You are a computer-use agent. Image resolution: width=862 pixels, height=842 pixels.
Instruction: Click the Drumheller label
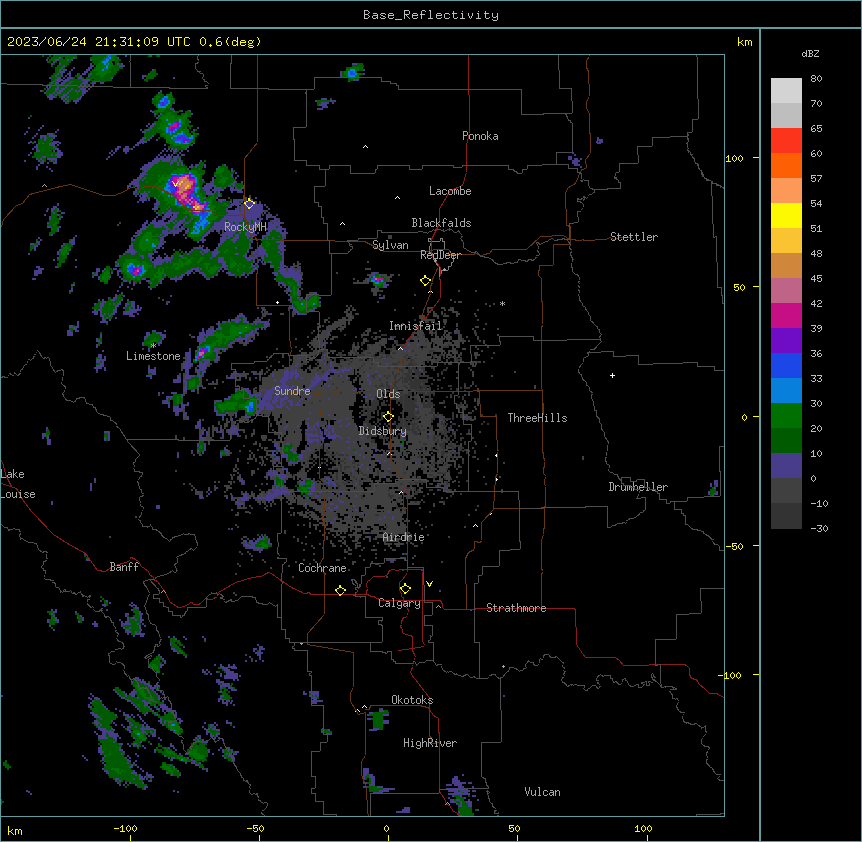click(x=638, y=487)
